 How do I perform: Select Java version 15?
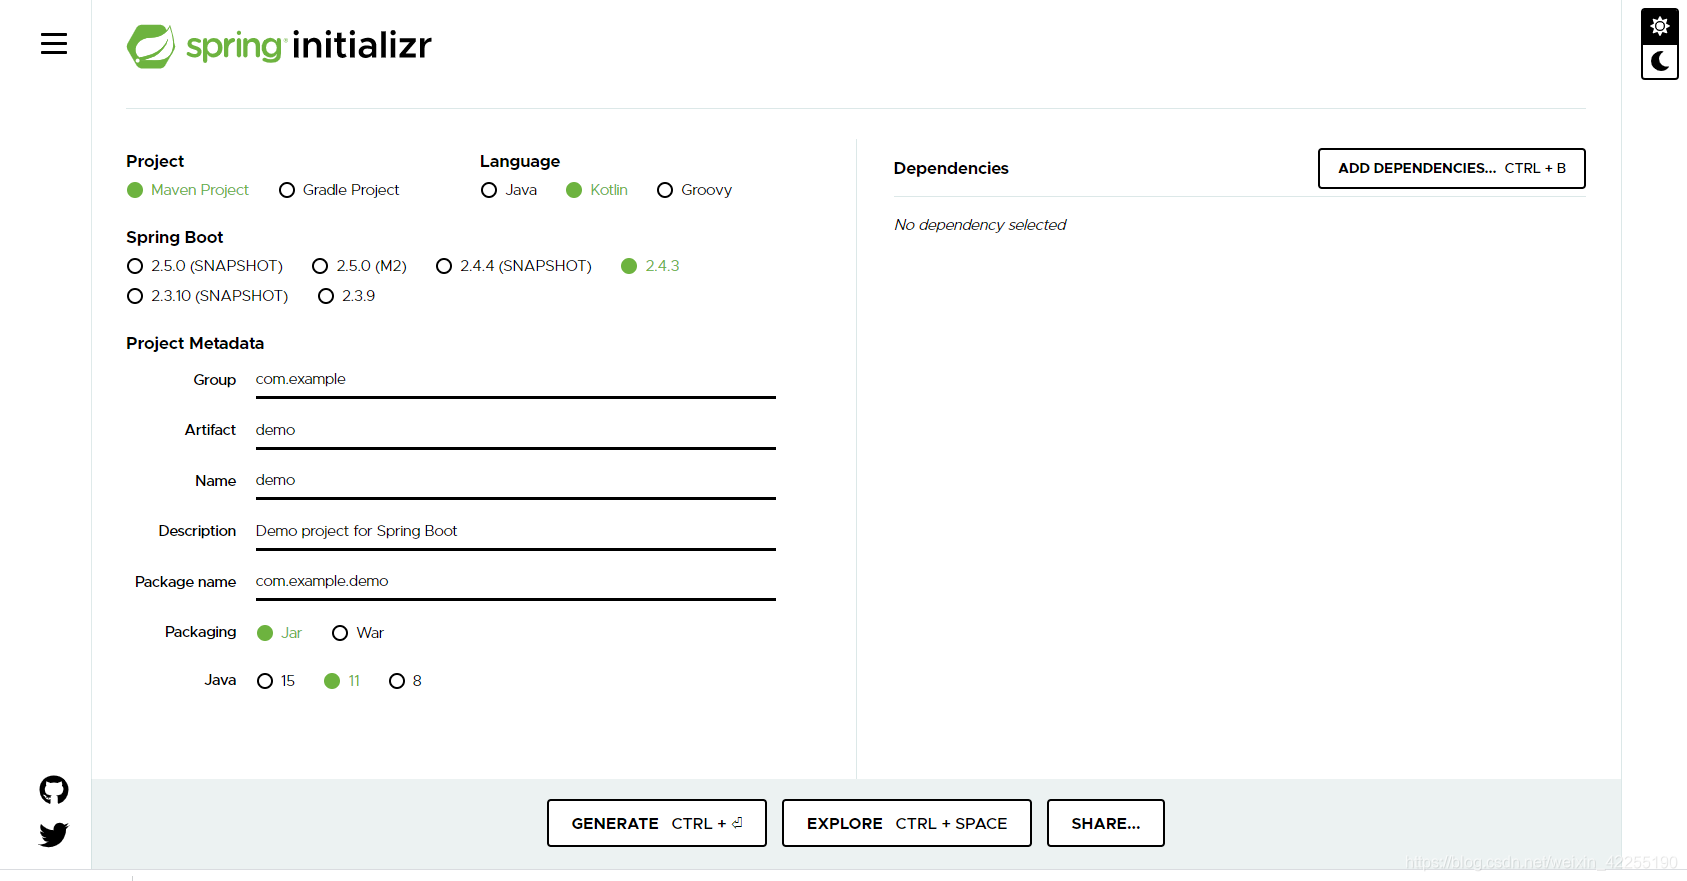(x=276, y=681)
